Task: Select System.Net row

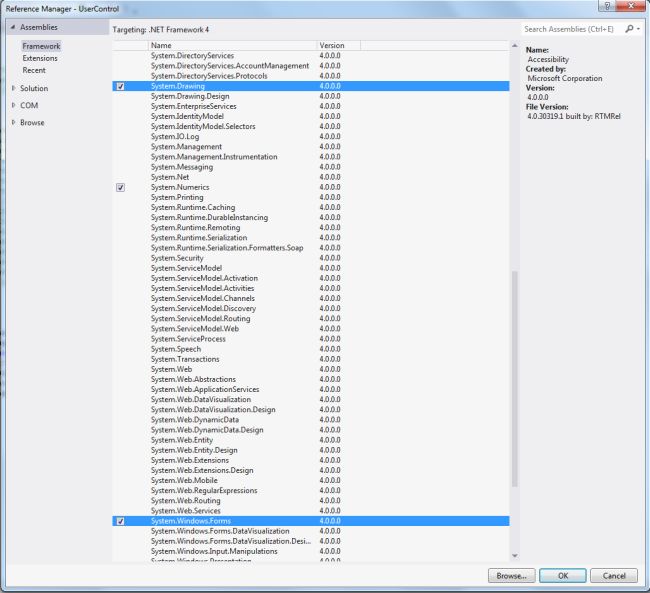Action: (x=310, y=177)
